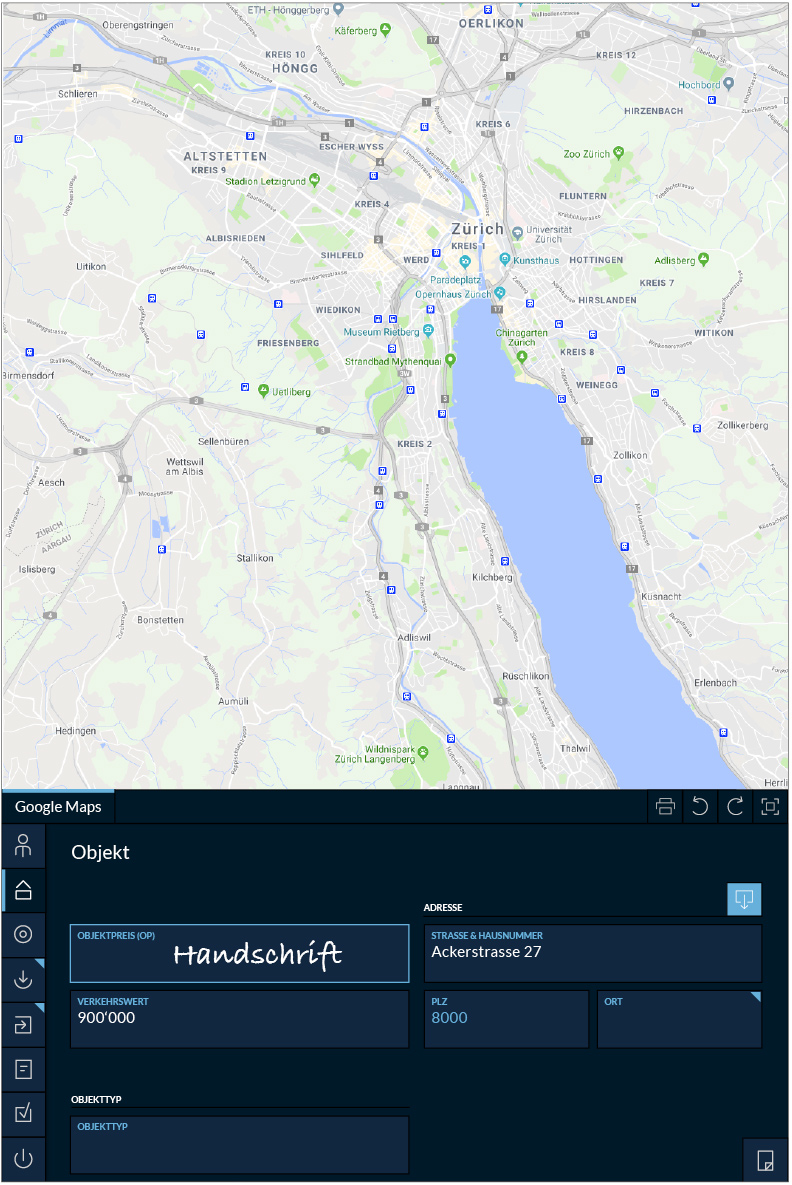Click the Zoo Zürich marker on map

(x=618, y=153)
